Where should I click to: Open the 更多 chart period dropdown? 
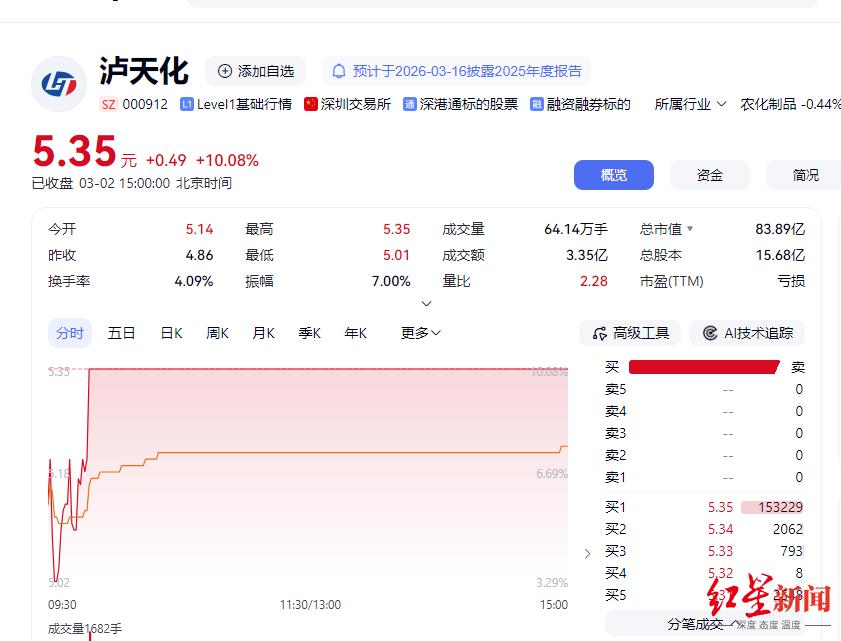click(x=421, y=333)
